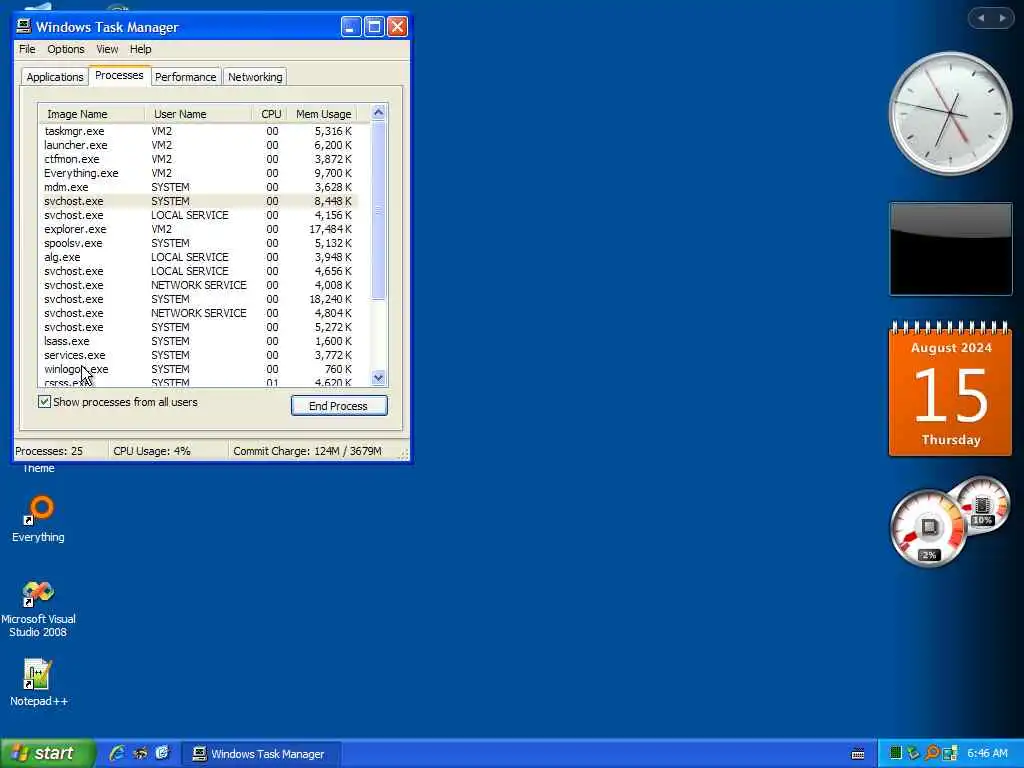
Task: Select the lsass.exe process
Action: pyautogui.click(x=199, y=341)
